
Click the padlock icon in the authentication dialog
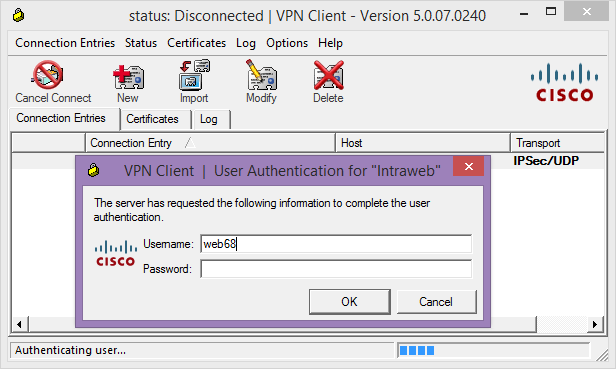point(94,170)
